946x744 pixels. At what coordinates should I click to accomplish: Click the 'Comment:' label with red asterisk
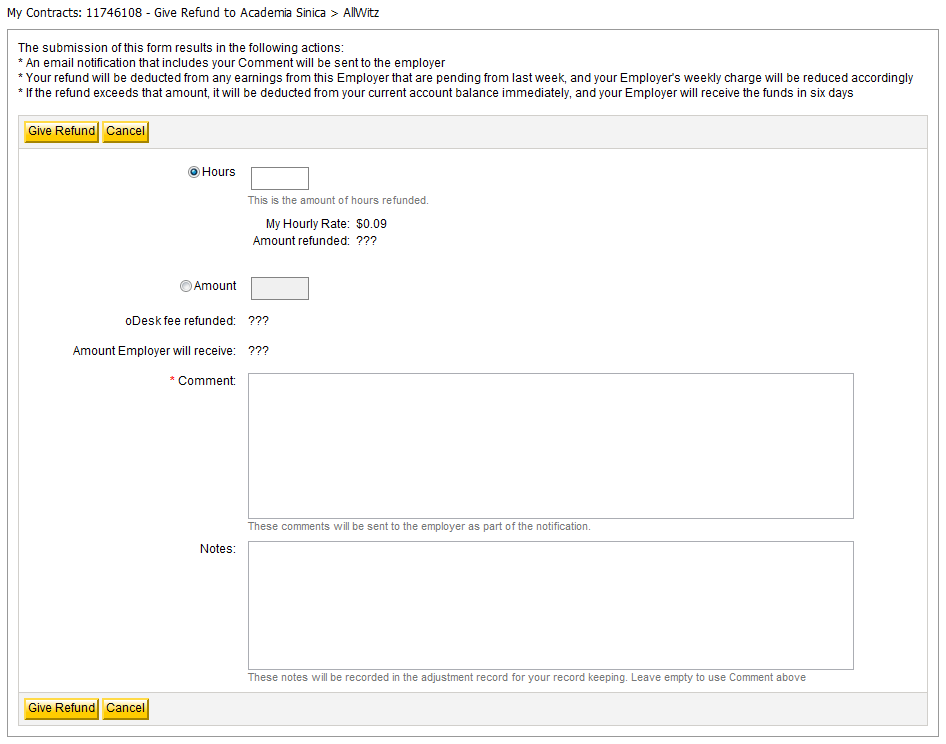point(203,381)
